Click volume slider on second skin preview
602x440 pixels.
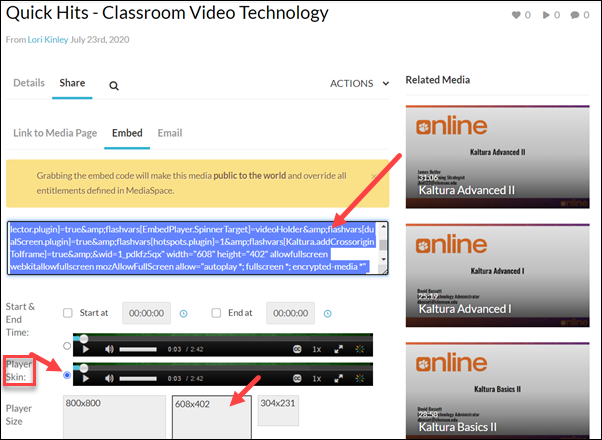(x=138, y=379)
